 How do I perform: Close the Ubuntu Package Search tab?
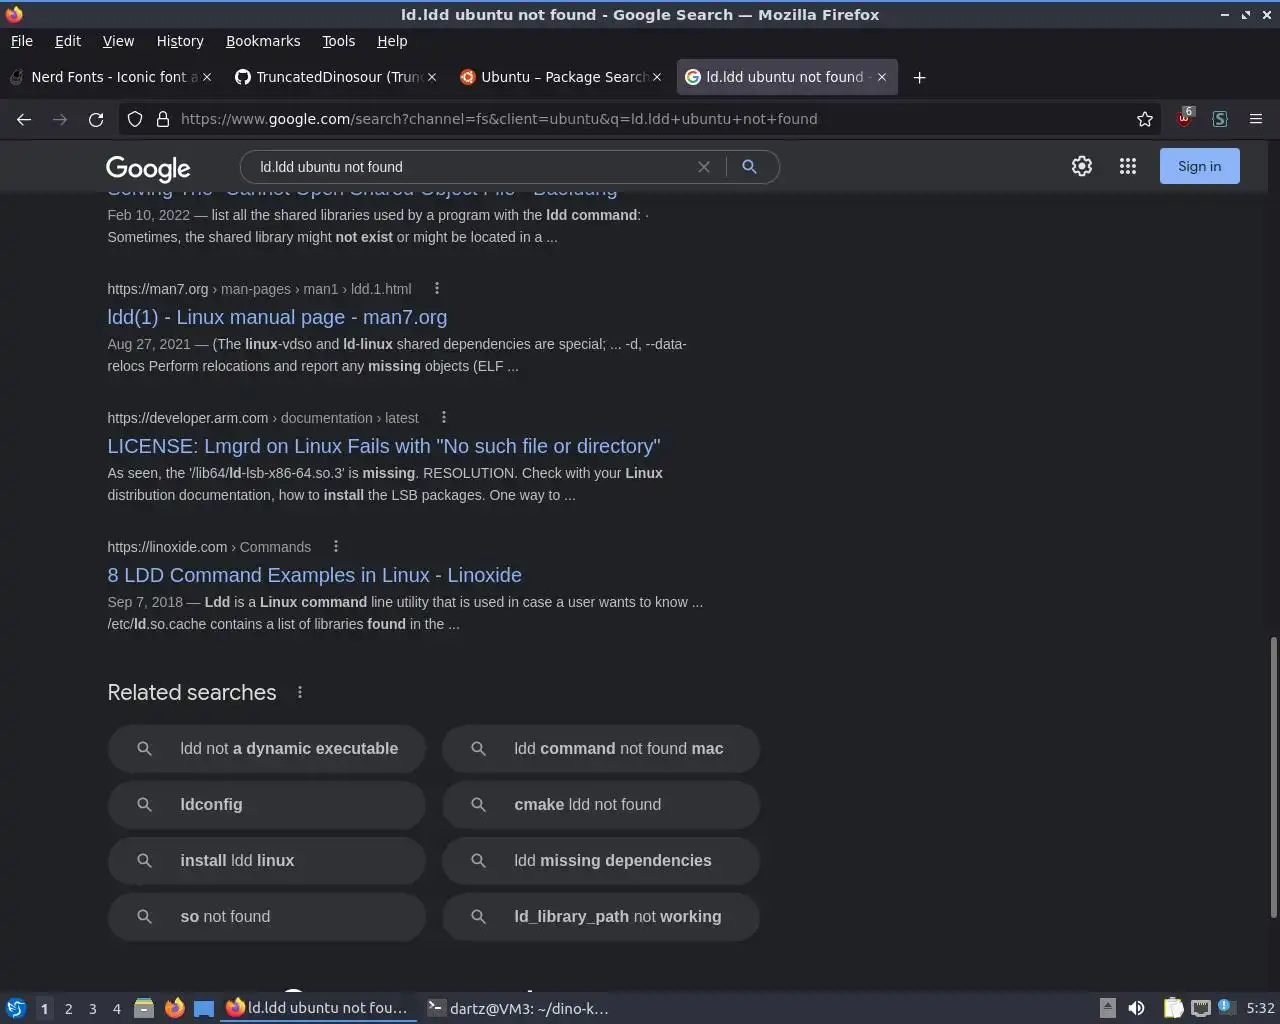[657, 77]
